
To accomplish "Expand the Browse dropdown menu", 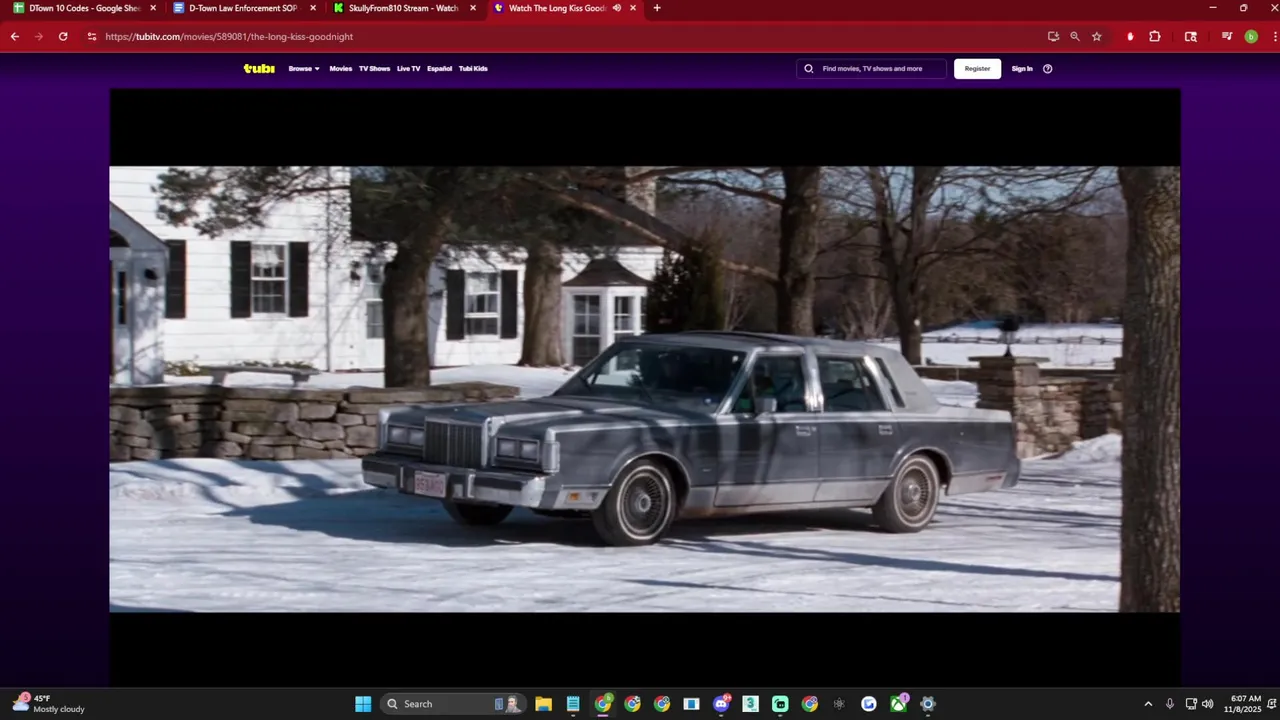I will [304, 69].
